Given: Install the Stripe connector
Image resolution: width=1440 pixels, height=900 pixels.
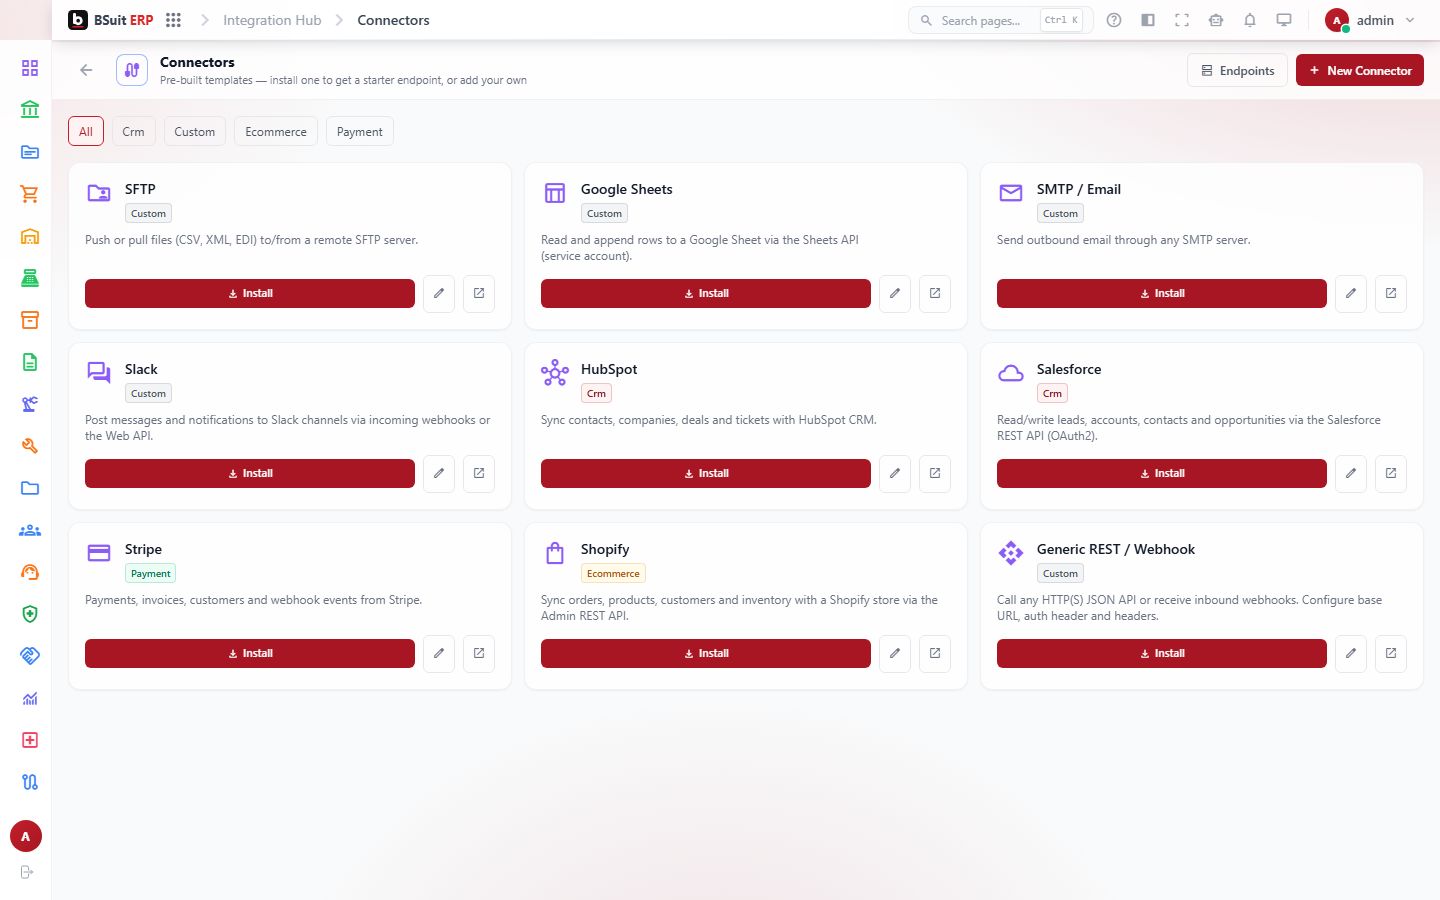Looking at the screenshot, I should point(250,653).
